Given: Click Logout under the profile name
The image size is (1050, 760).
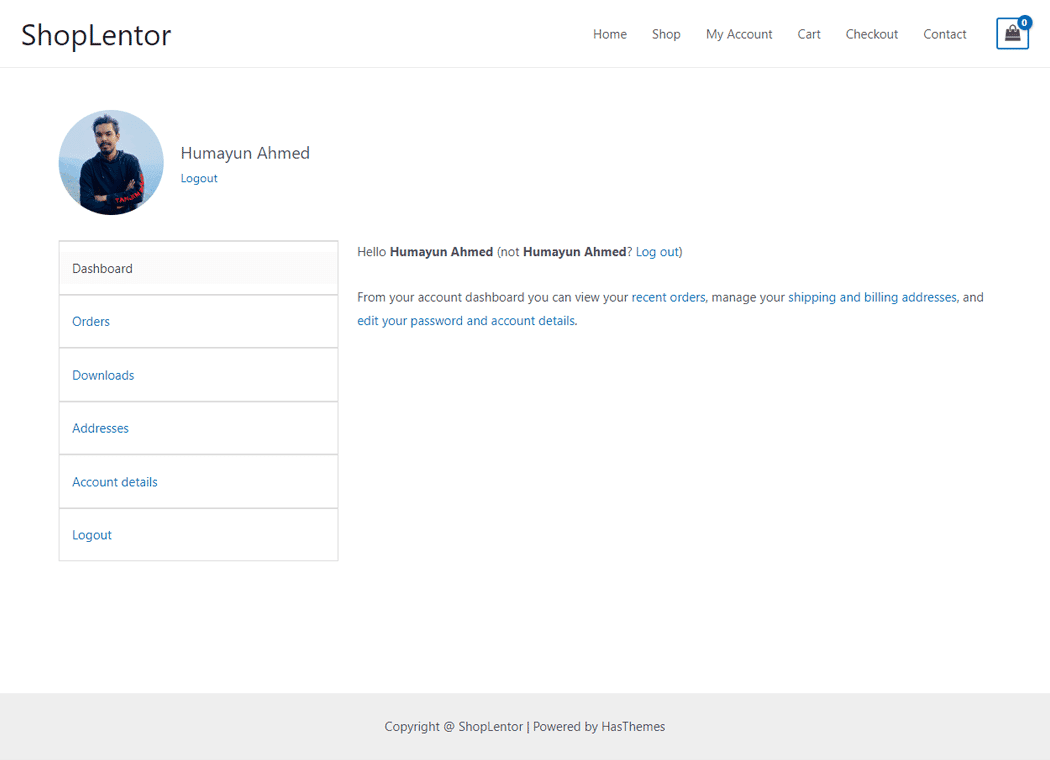Looking at the screenshot, I should 199,178.
